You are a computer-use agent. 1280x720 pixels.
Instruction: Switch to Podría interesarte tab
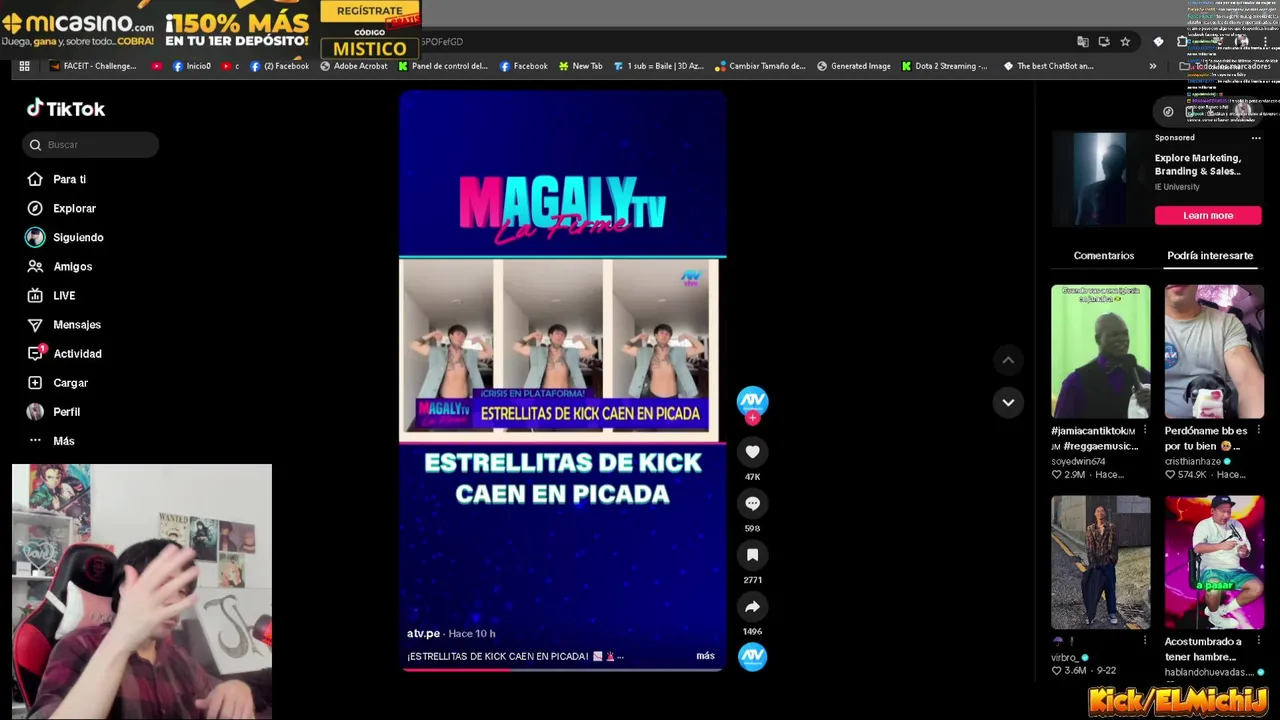pos(1210,256)
